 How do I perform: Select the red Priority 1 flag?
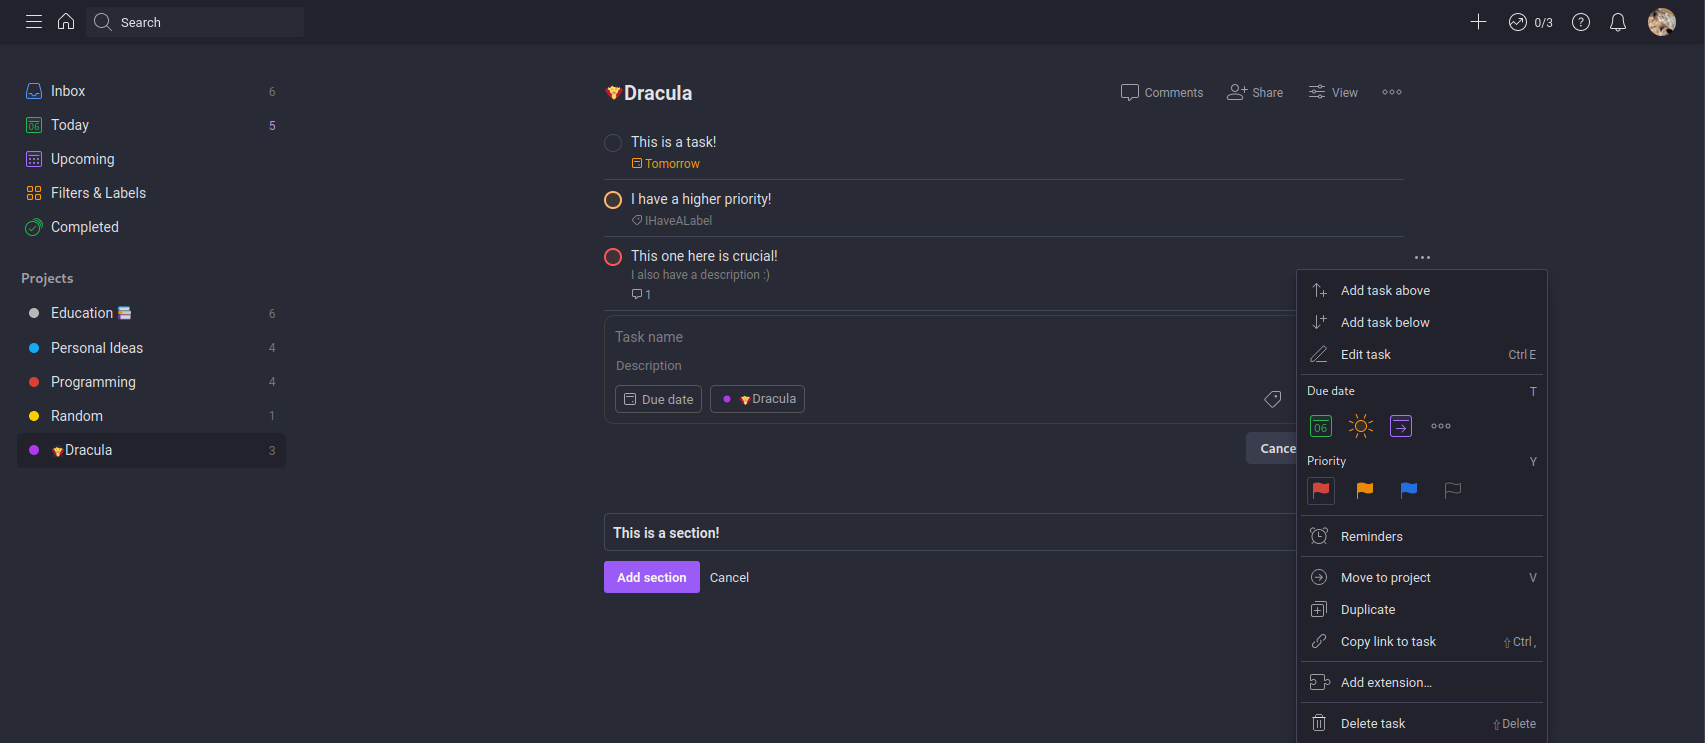[x=1320, y=491]
